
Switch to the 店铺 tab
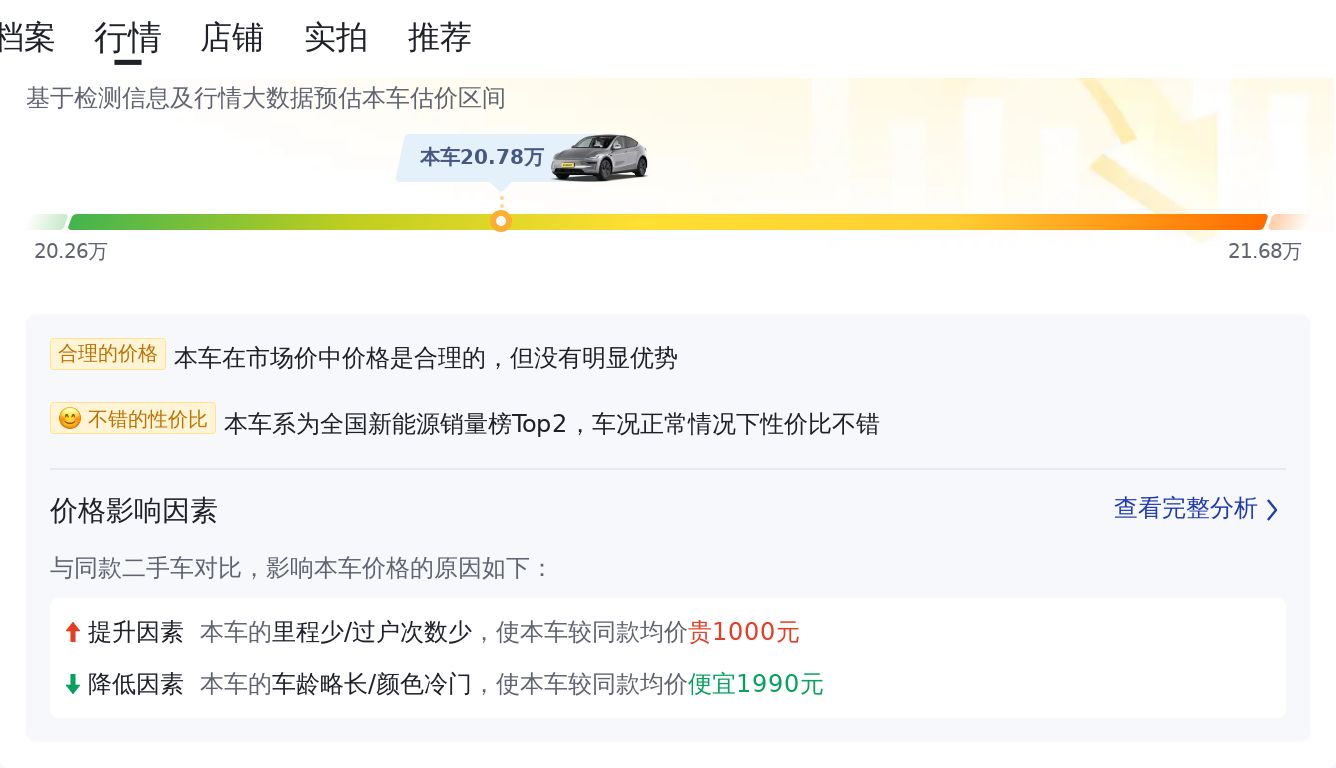[x=232, y=38]
